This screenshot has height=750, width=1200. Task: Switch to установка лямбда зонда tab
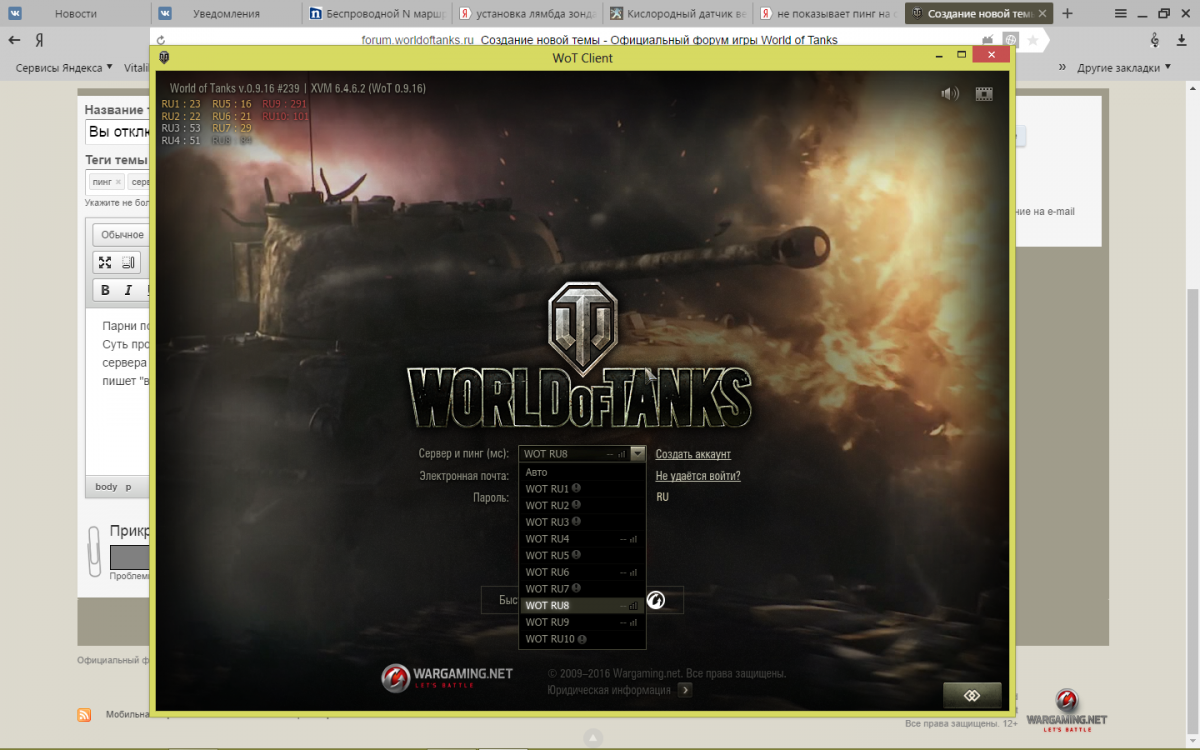click(527, 14)
